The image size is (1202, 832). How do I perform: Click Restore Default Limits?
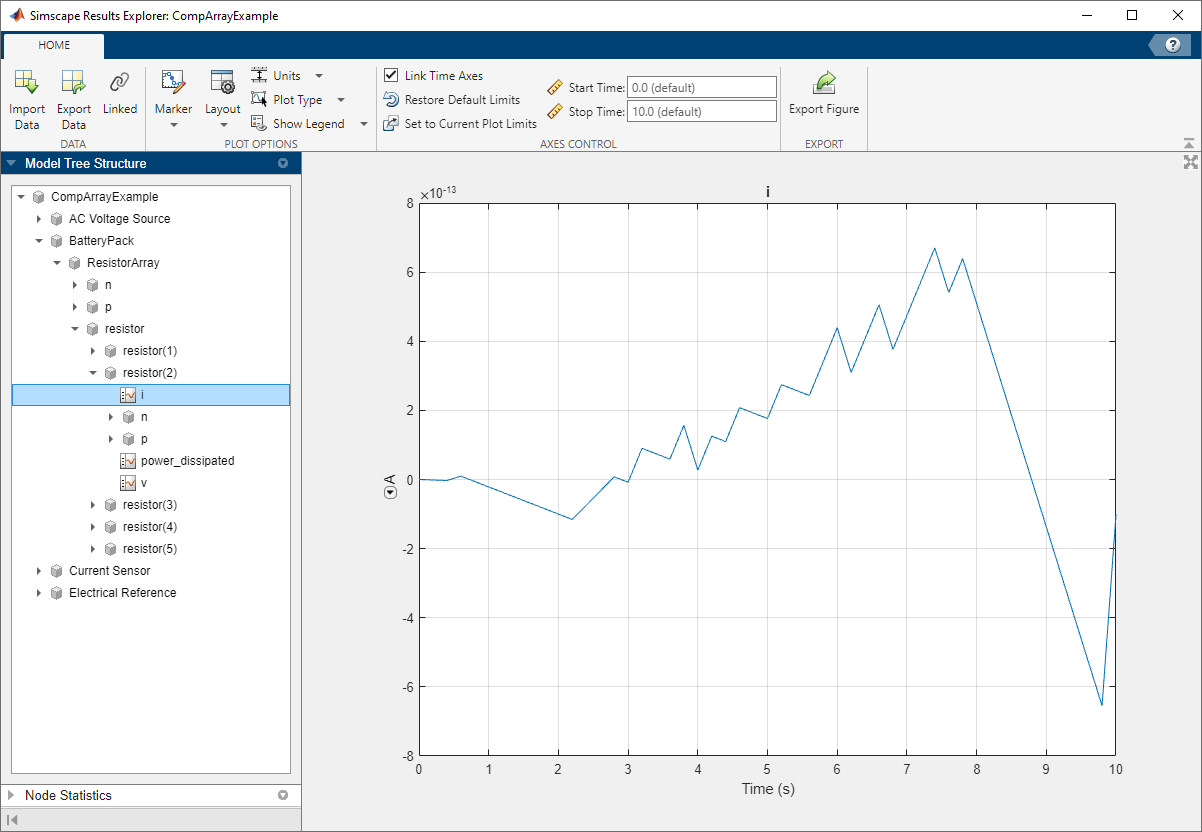tap(461, 100)
